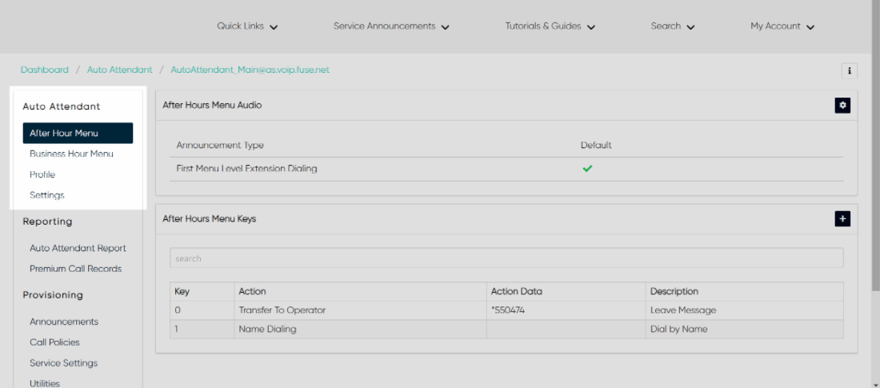Viewport: 880px width, 388px height.
Task: Select the Transfer To Operator row
Action: click(x=506, y=311)
